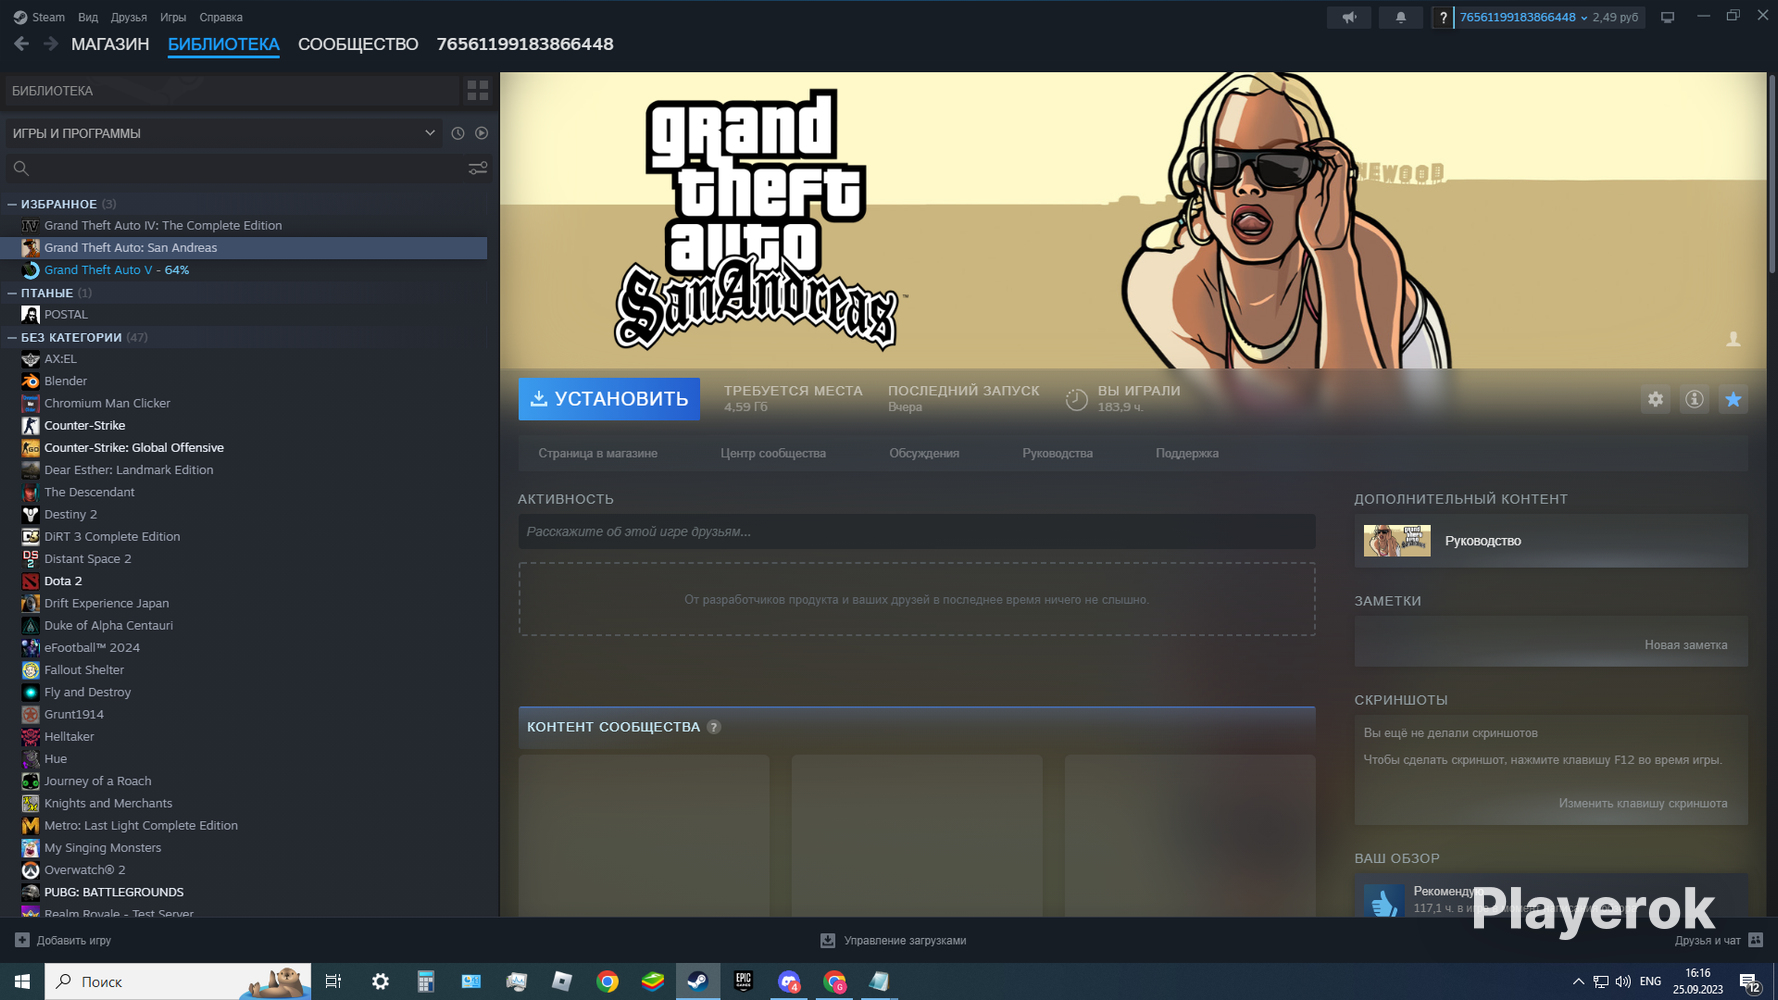Show game info icon
The width and height of the screenshot is (1778, 1000).
tap(1694, 399)
